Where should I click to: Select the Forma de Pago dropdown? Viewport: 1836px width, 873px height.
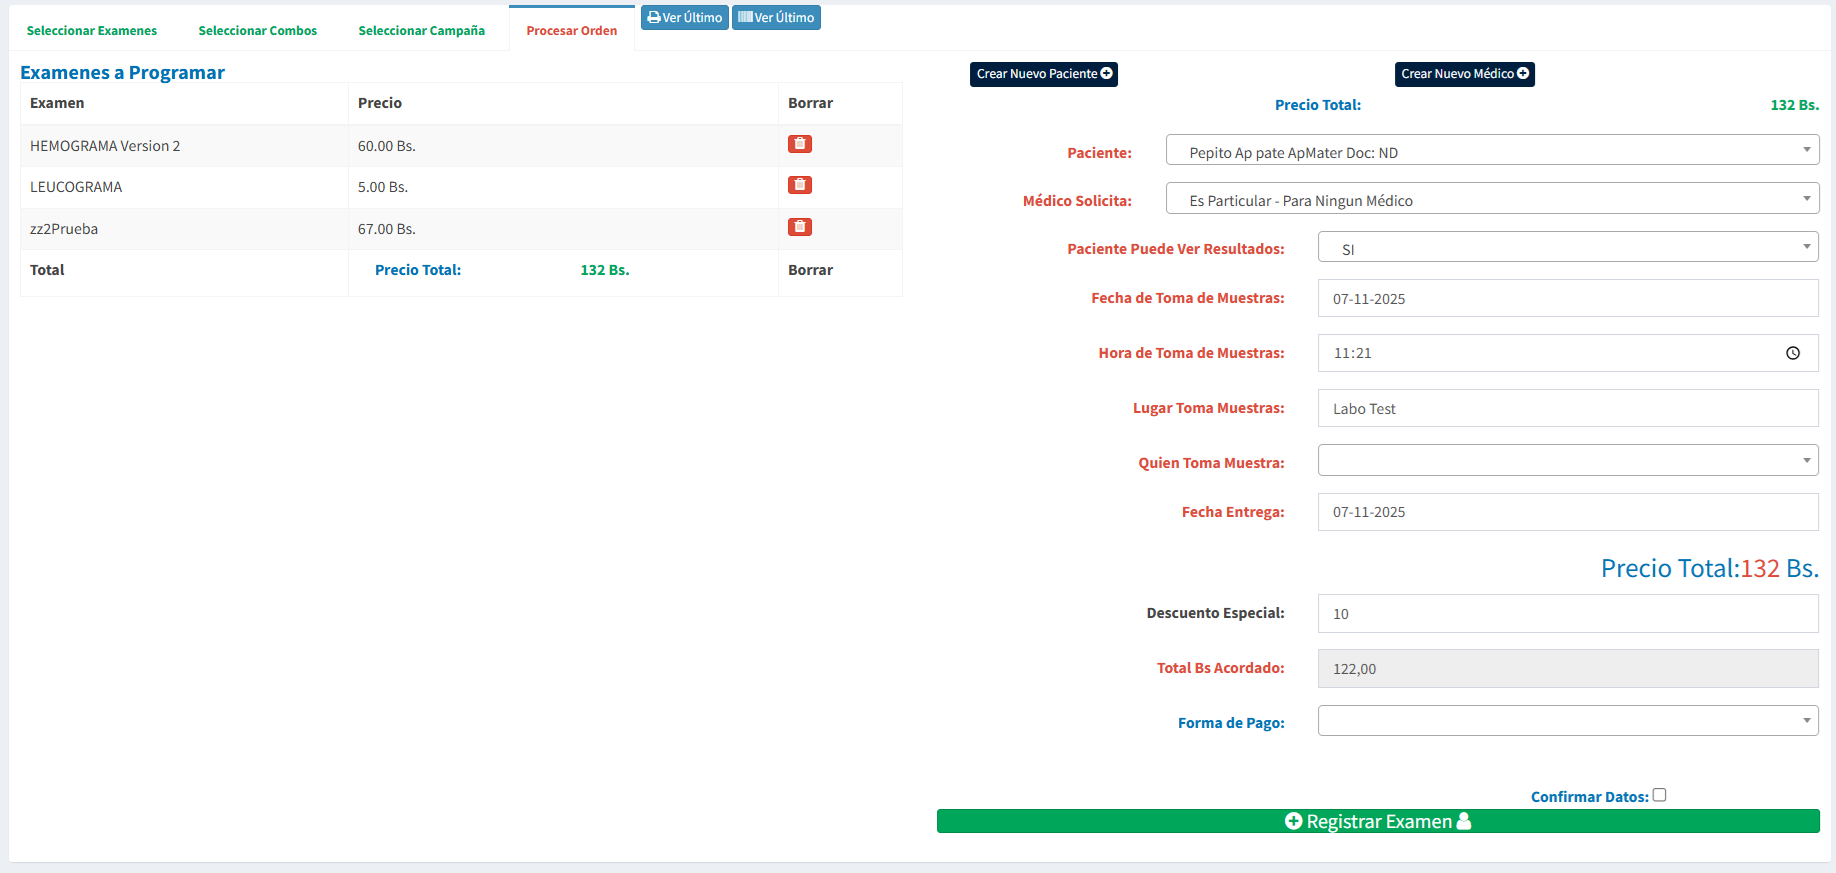[x=1567, y=721]
